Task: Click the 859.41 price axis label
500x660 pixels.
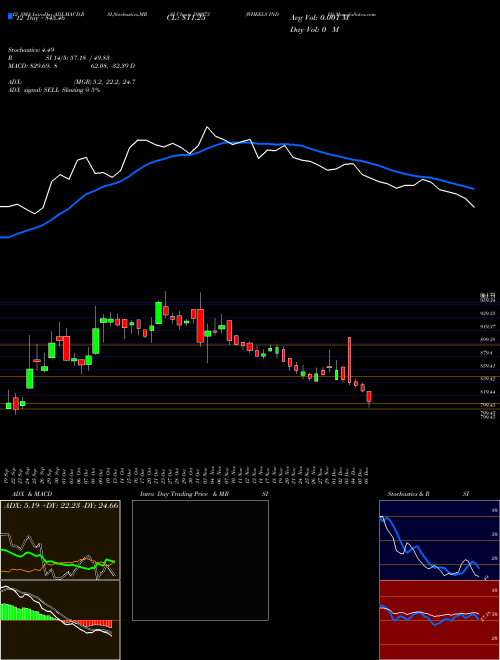Action: [x=487, y=366]
